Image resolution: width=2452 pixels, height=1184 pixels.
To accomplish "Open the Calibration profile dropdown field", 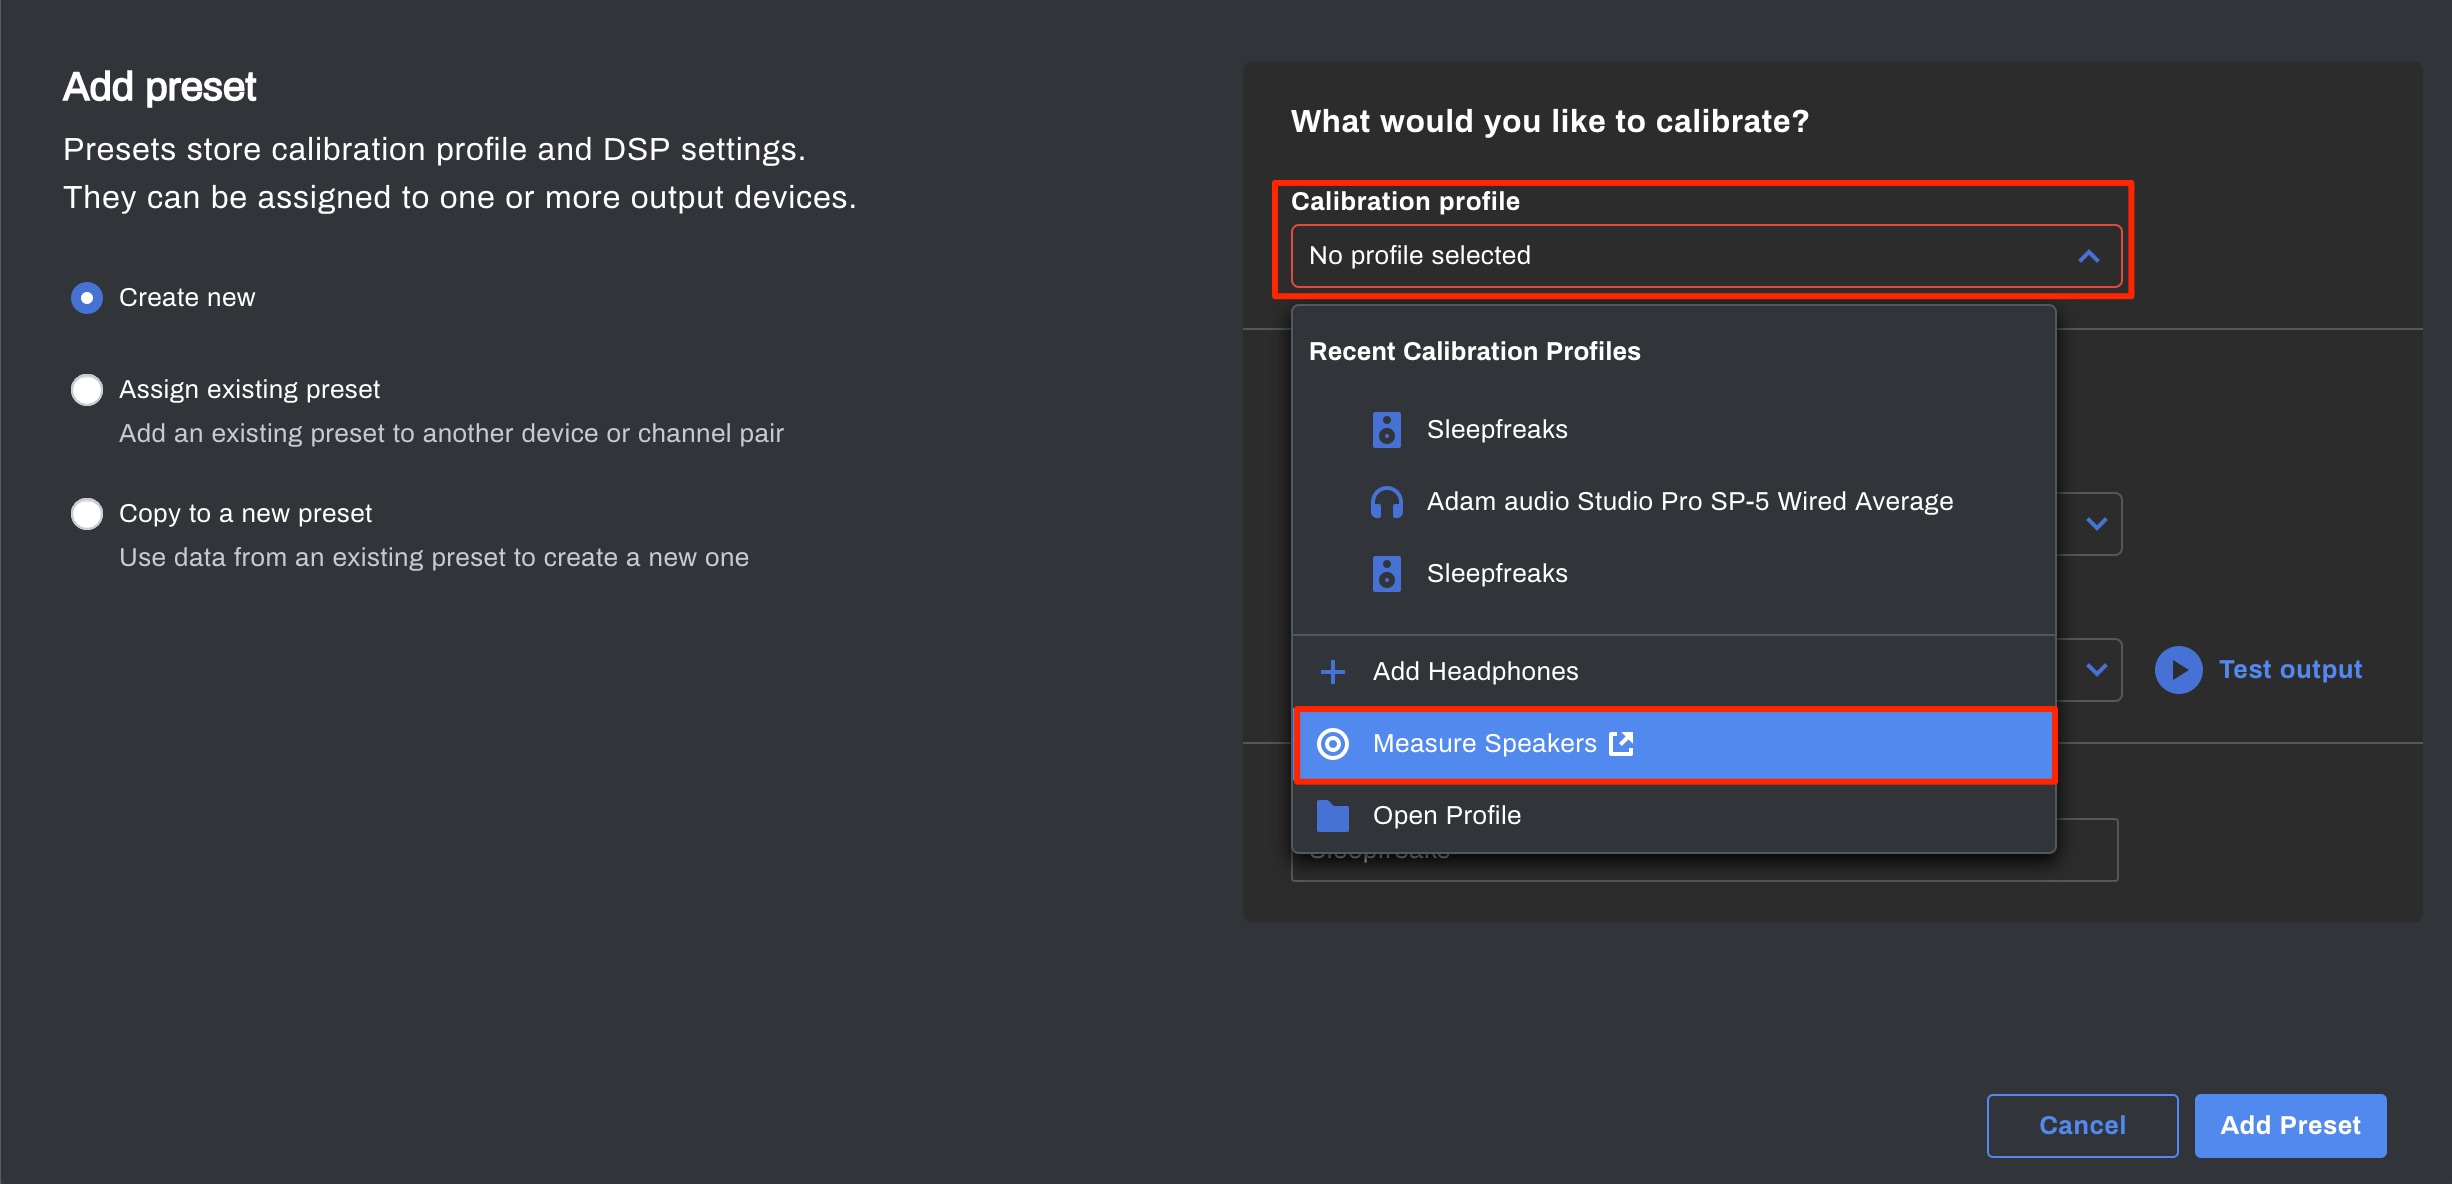I will coord(1706,256).
